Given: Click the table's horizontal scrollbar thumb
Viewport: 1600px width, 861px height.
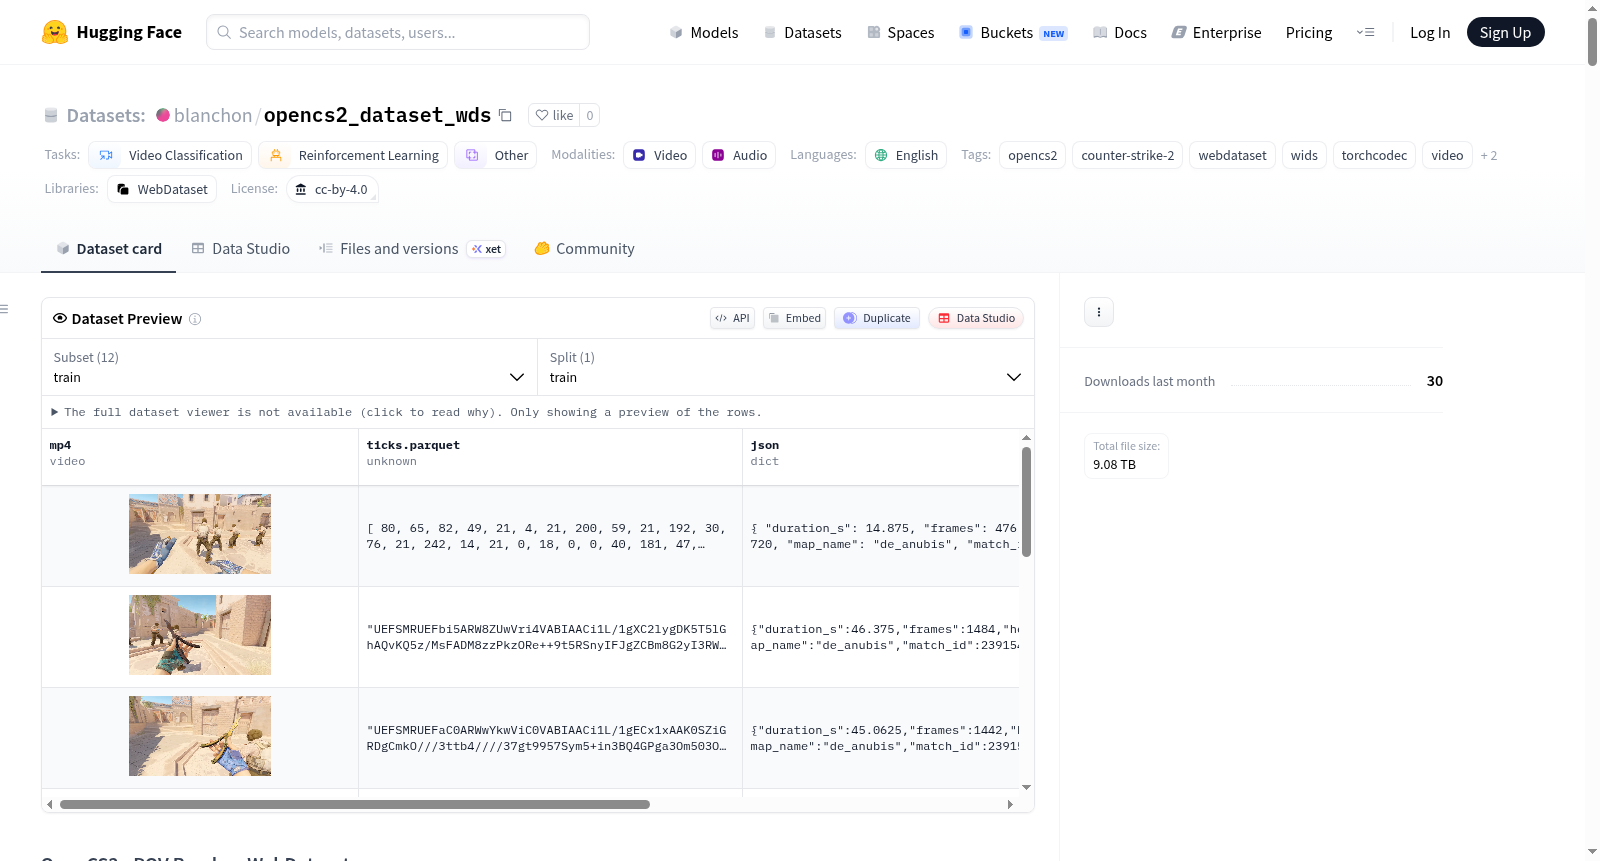Looking at the screenshot, I should point(355,804).
